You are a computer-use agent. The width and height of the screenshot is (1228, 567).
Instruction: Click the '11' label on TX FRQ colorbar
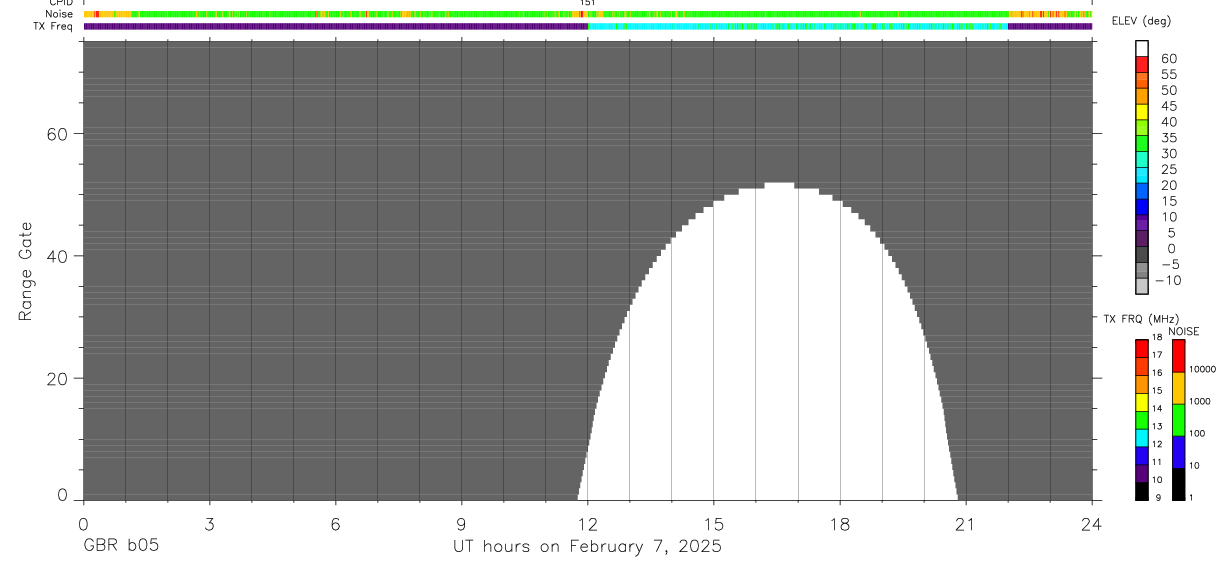1158,462
